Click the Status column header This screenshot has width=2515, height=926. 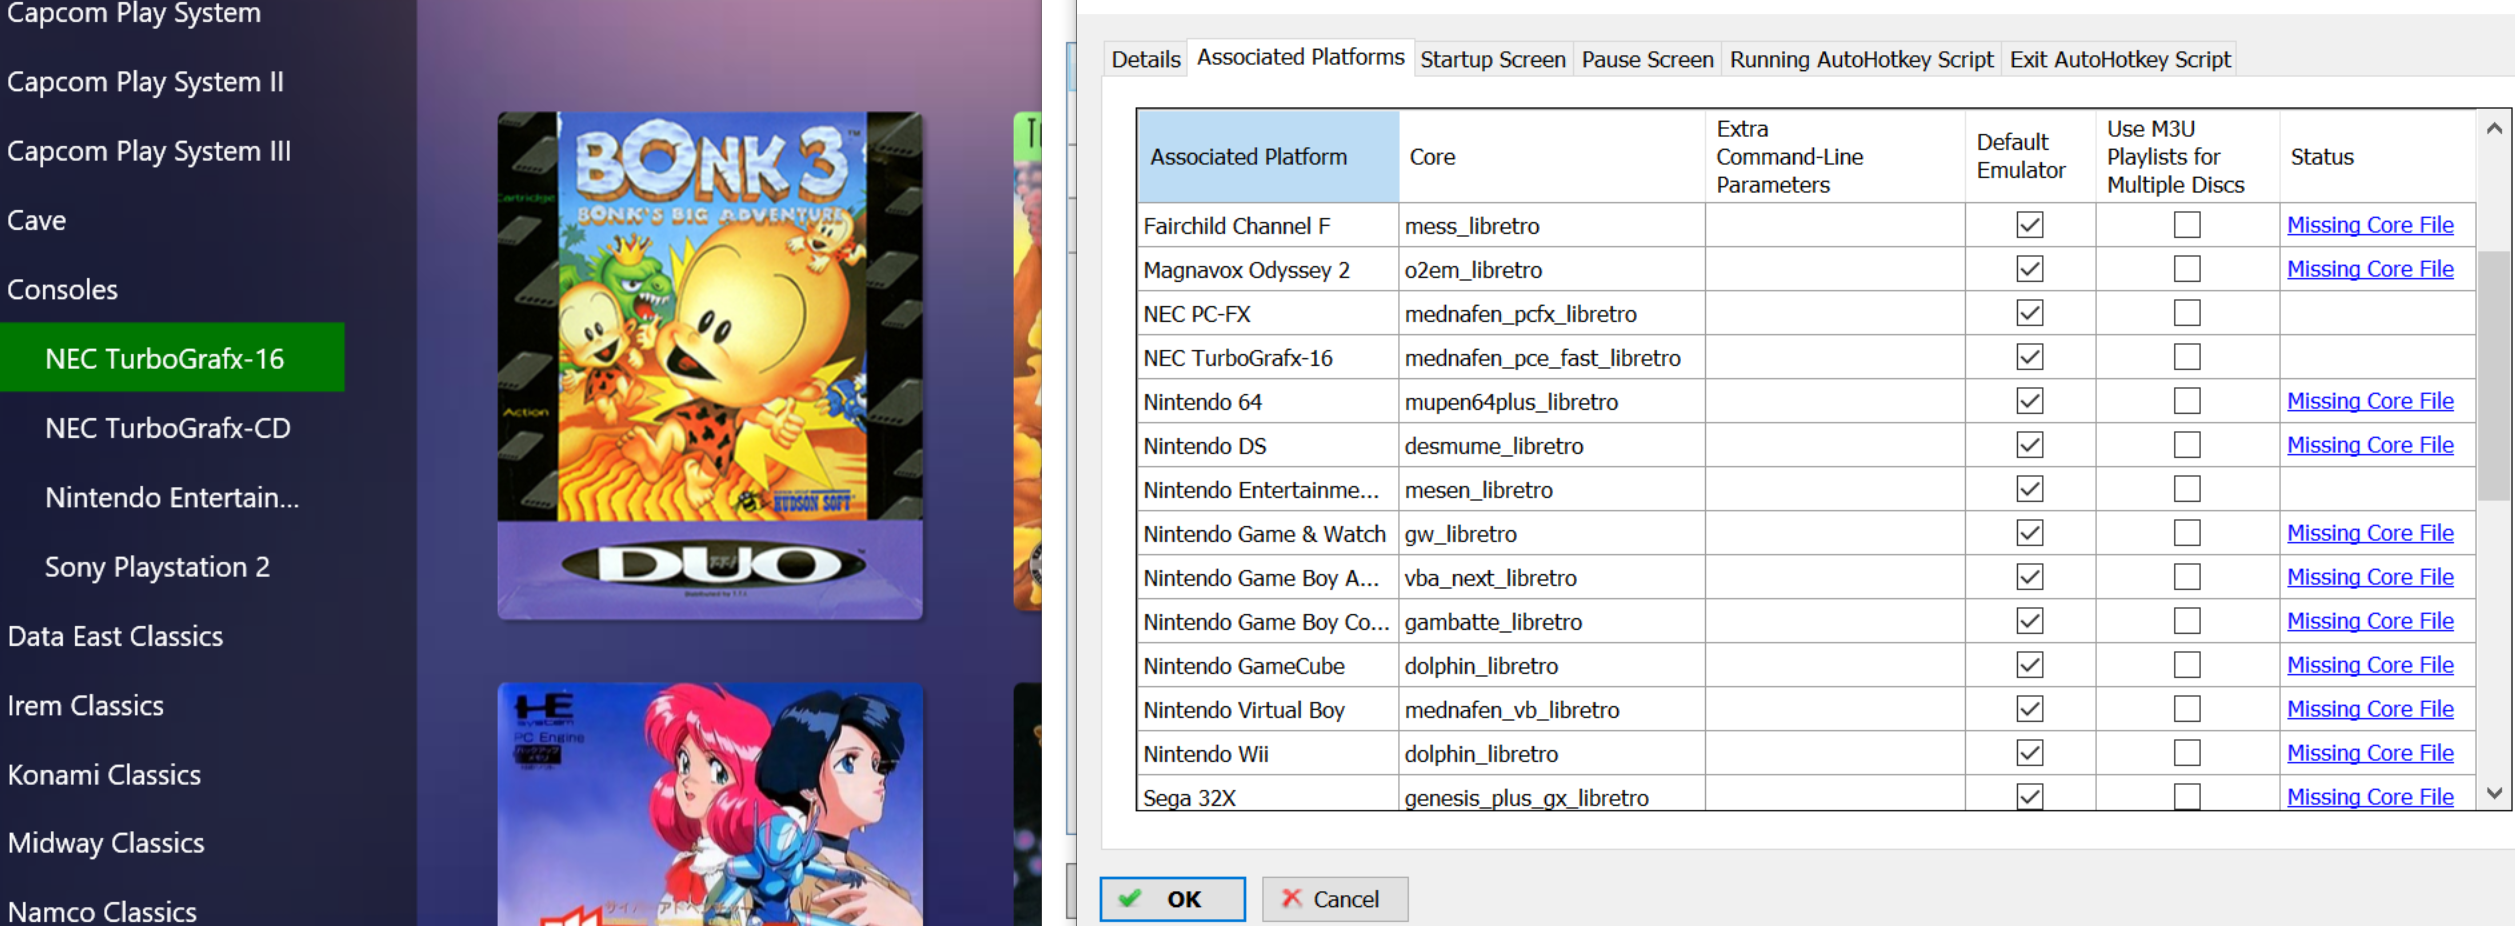coord(2378,157)
